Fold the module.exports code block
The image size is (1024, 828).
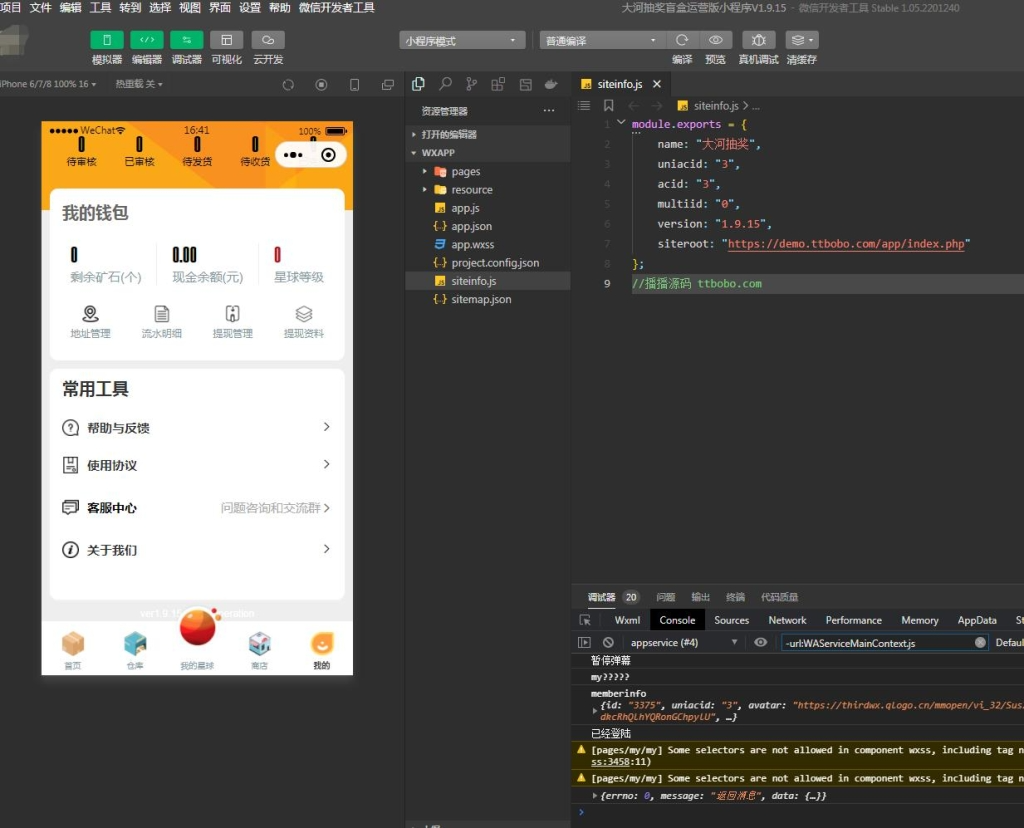pyautogui.click(x=621, y=122)
